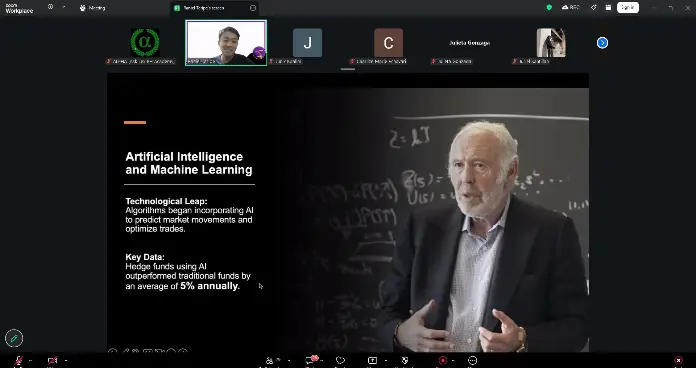Viewport: 696px width, 368px height.
Task: Click the red end meeting icon
Action: (678, 360)
